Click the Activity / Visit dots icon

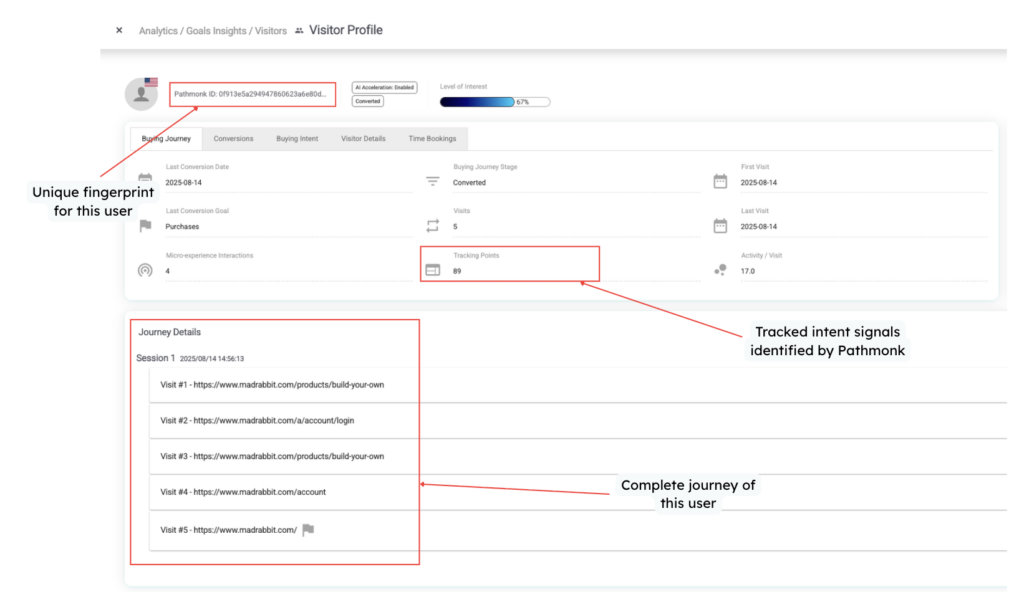coord(720,270)
